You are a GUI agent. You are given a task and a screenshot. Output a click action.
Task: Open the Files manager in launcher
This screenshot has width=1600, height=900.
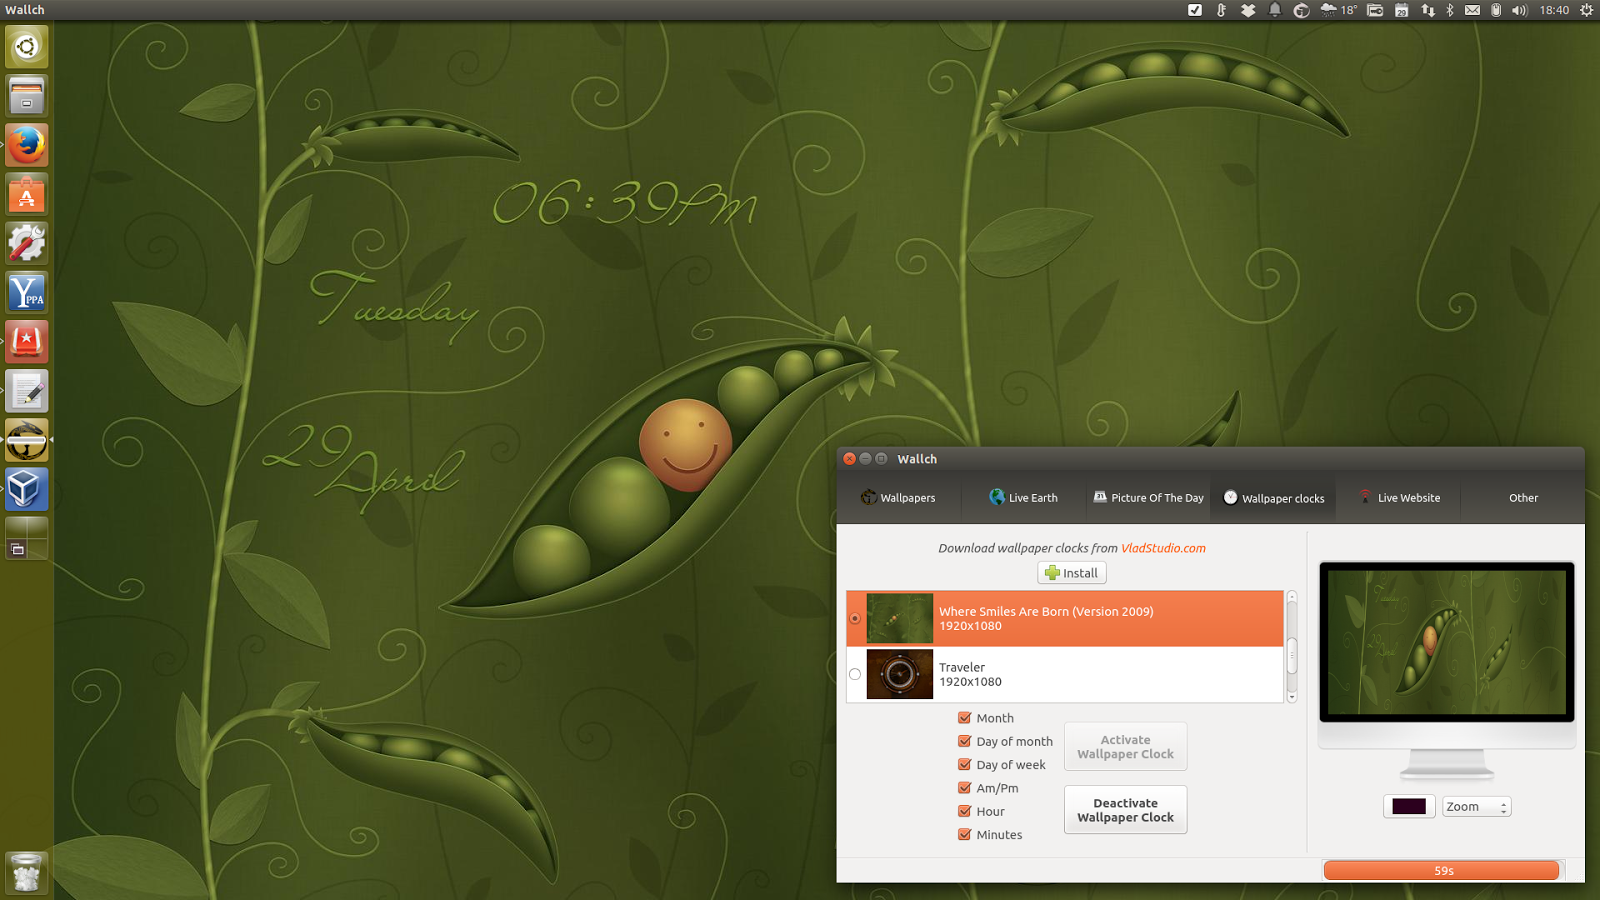click(27, 96)
